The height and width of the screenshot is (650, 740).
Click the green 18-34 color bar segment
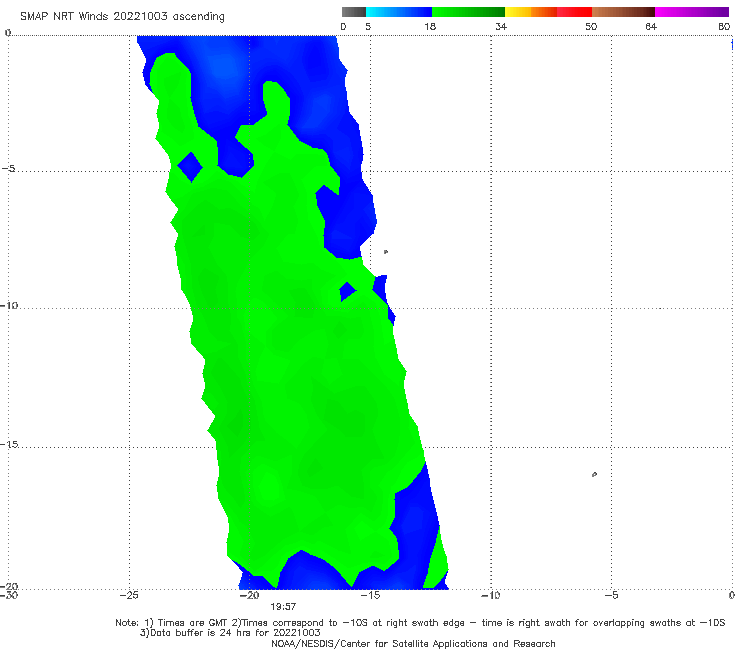[x=468, y=12]
